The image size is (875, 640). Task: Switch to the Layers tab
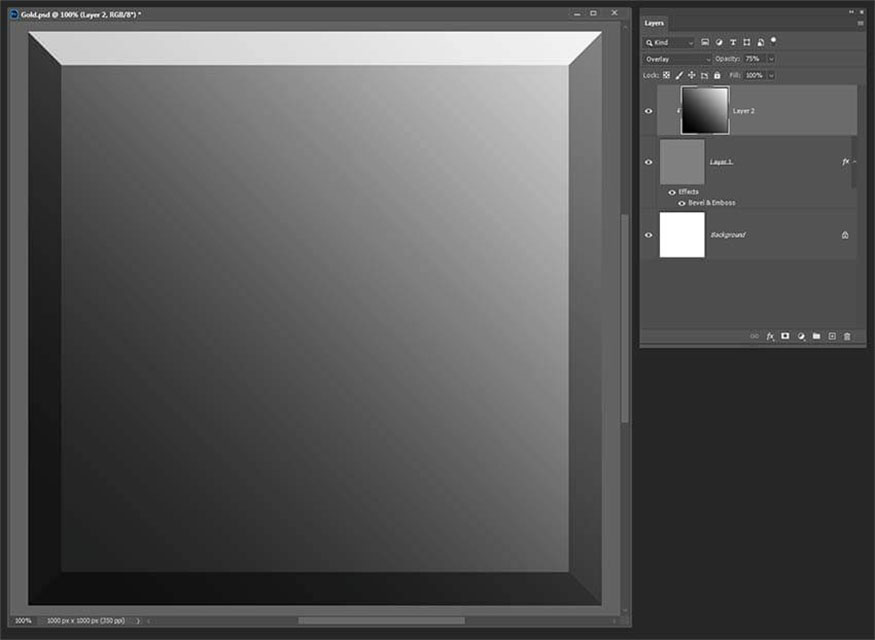point(654,23)
